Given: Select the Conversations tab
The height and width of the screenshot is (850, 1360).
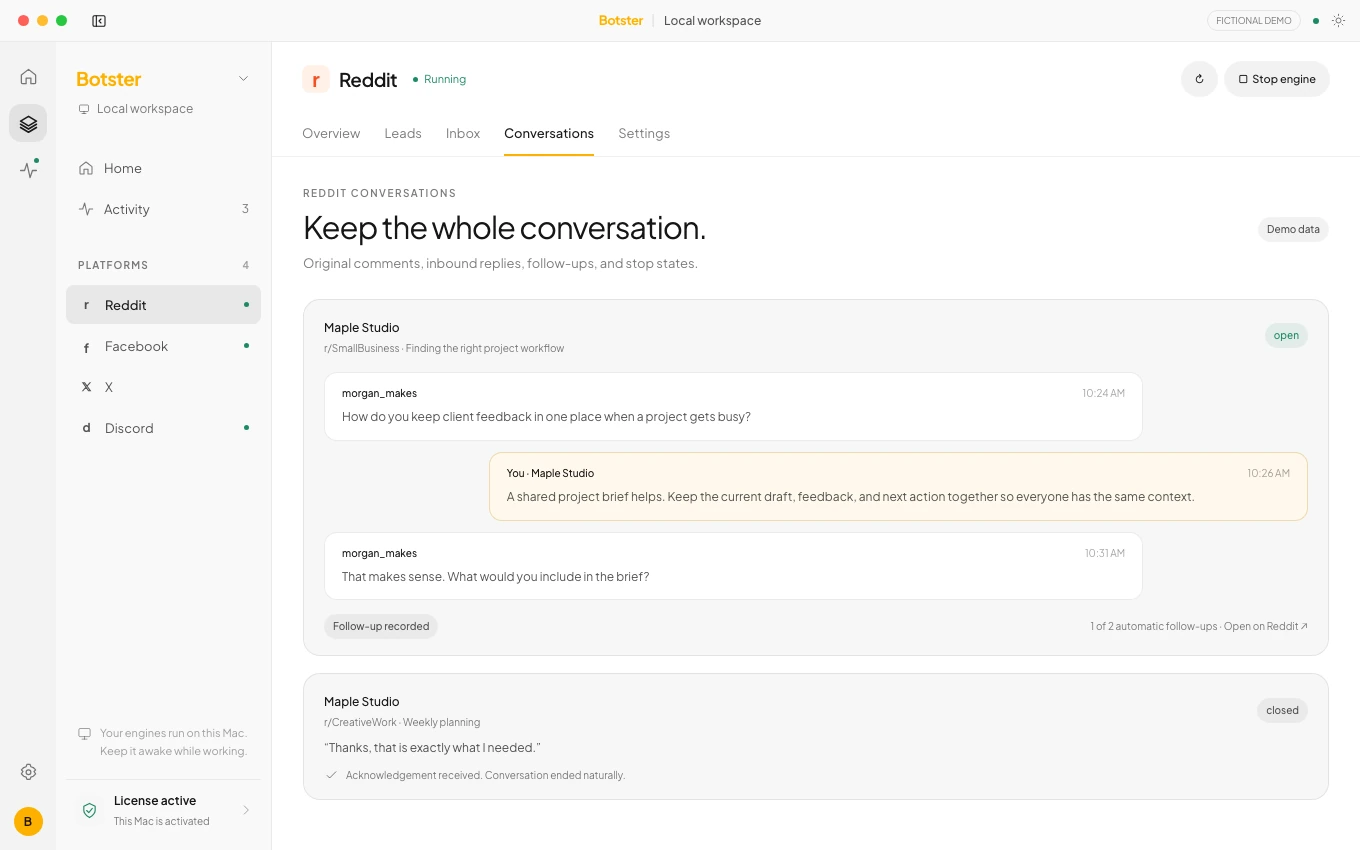Looking at the screenshot, I should point(549,133).
